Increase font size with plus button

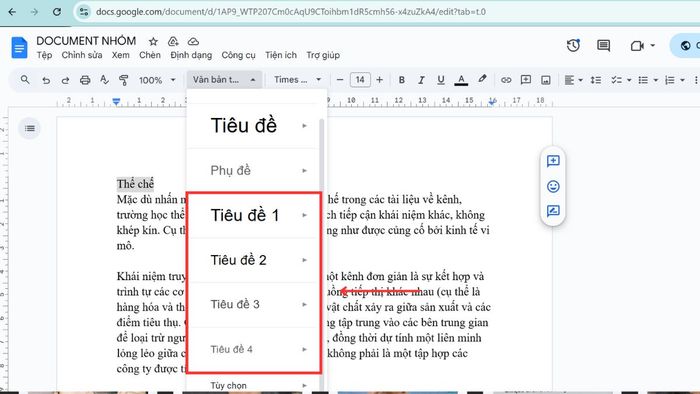[x=379, y=80]
